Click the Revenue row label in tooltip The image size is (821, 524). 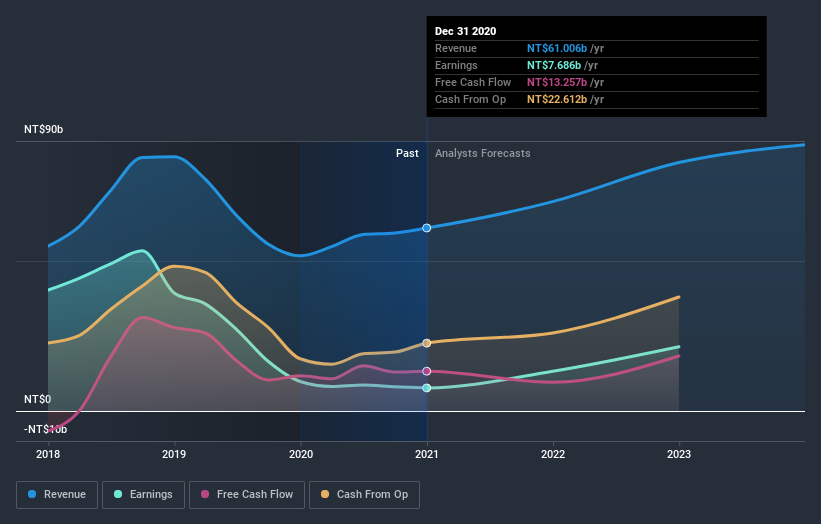click(x=456, y=48)
